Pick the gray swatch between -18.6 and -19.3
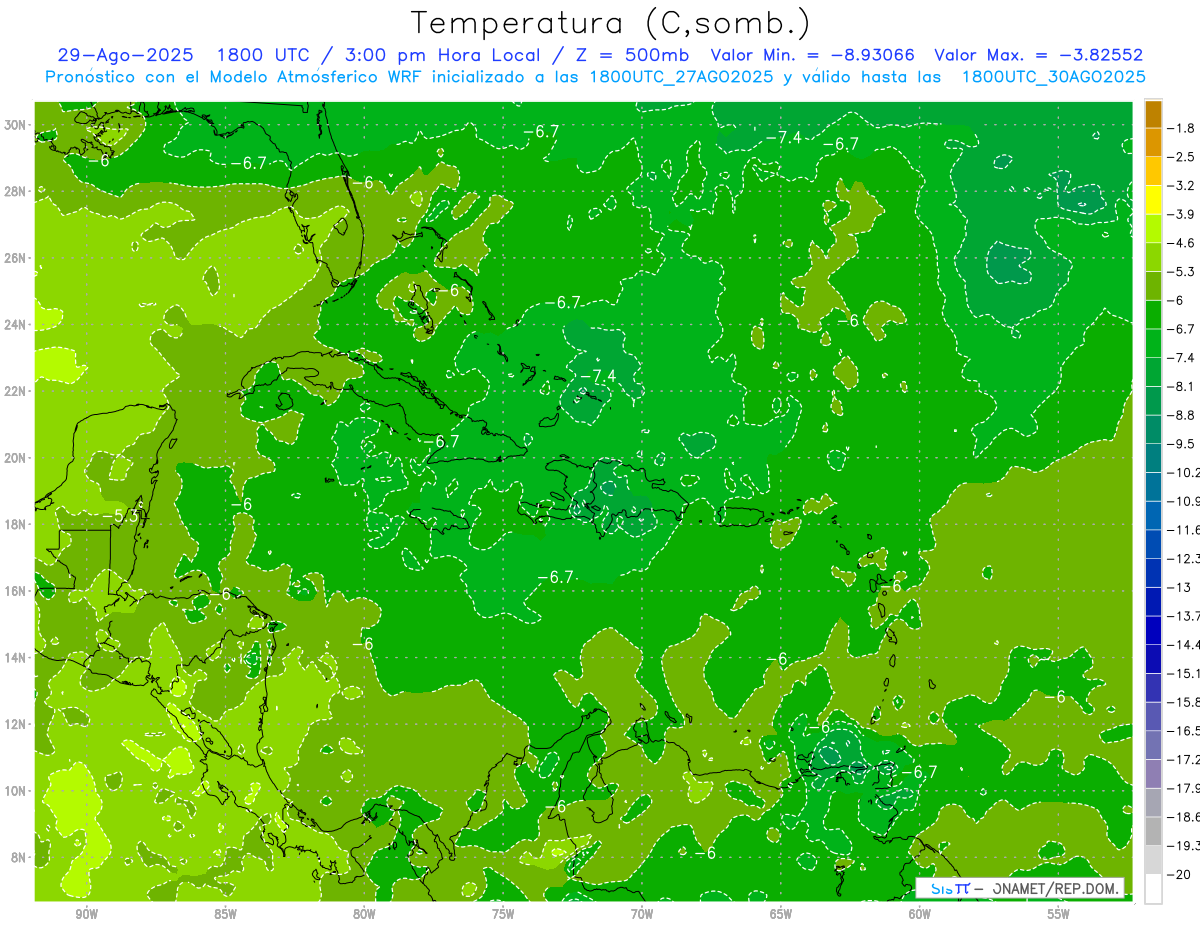 (1153, 831)
